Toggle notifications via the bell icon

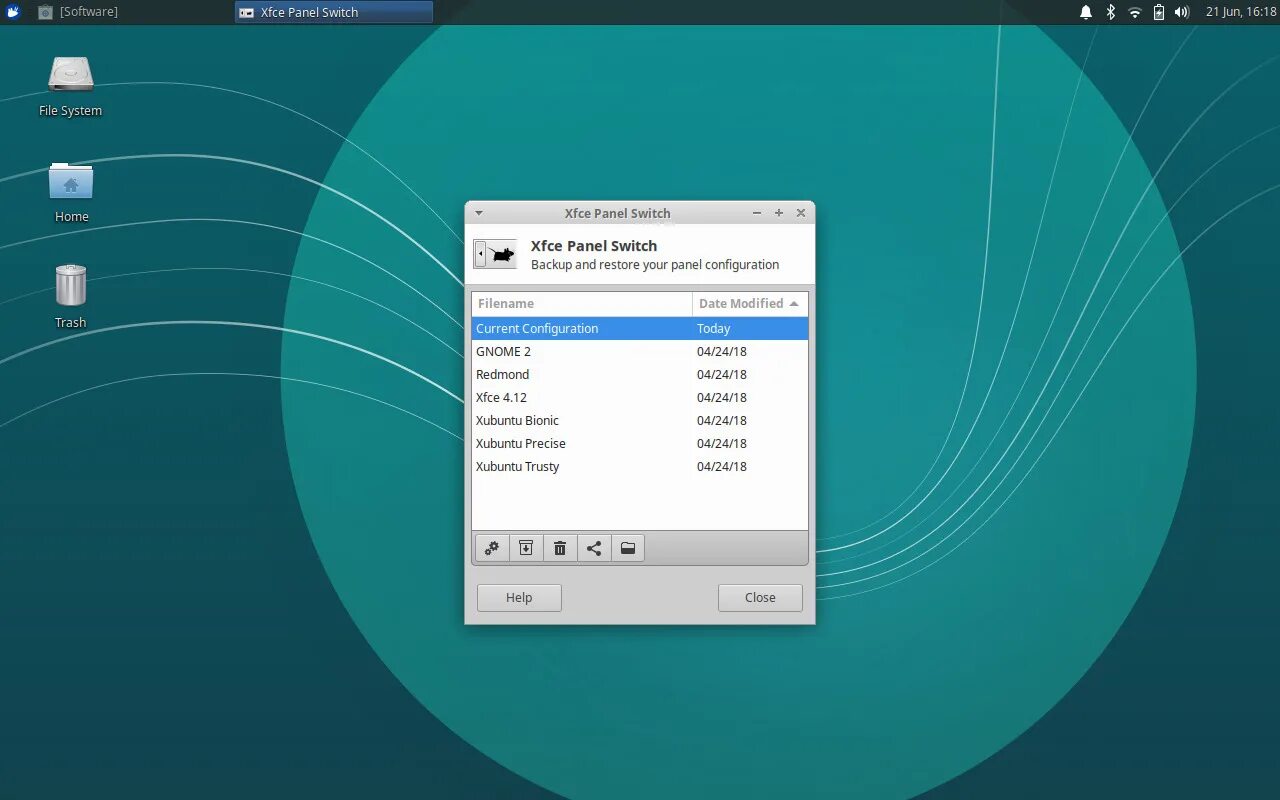(1086, 12)
